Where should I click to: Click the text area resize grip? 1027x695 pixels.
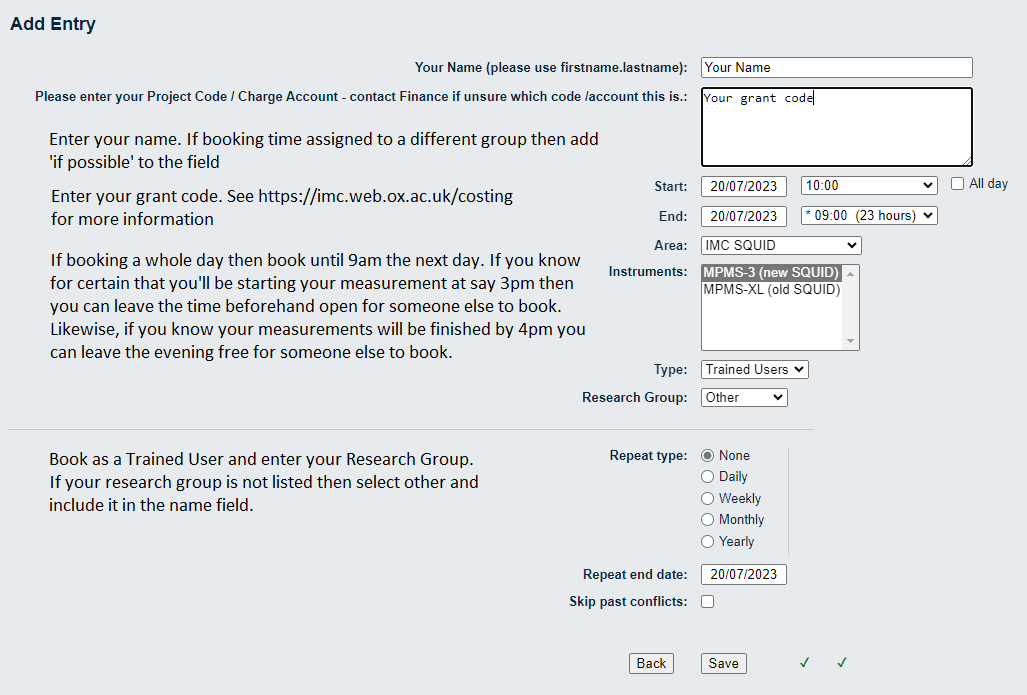pos(967,160)
